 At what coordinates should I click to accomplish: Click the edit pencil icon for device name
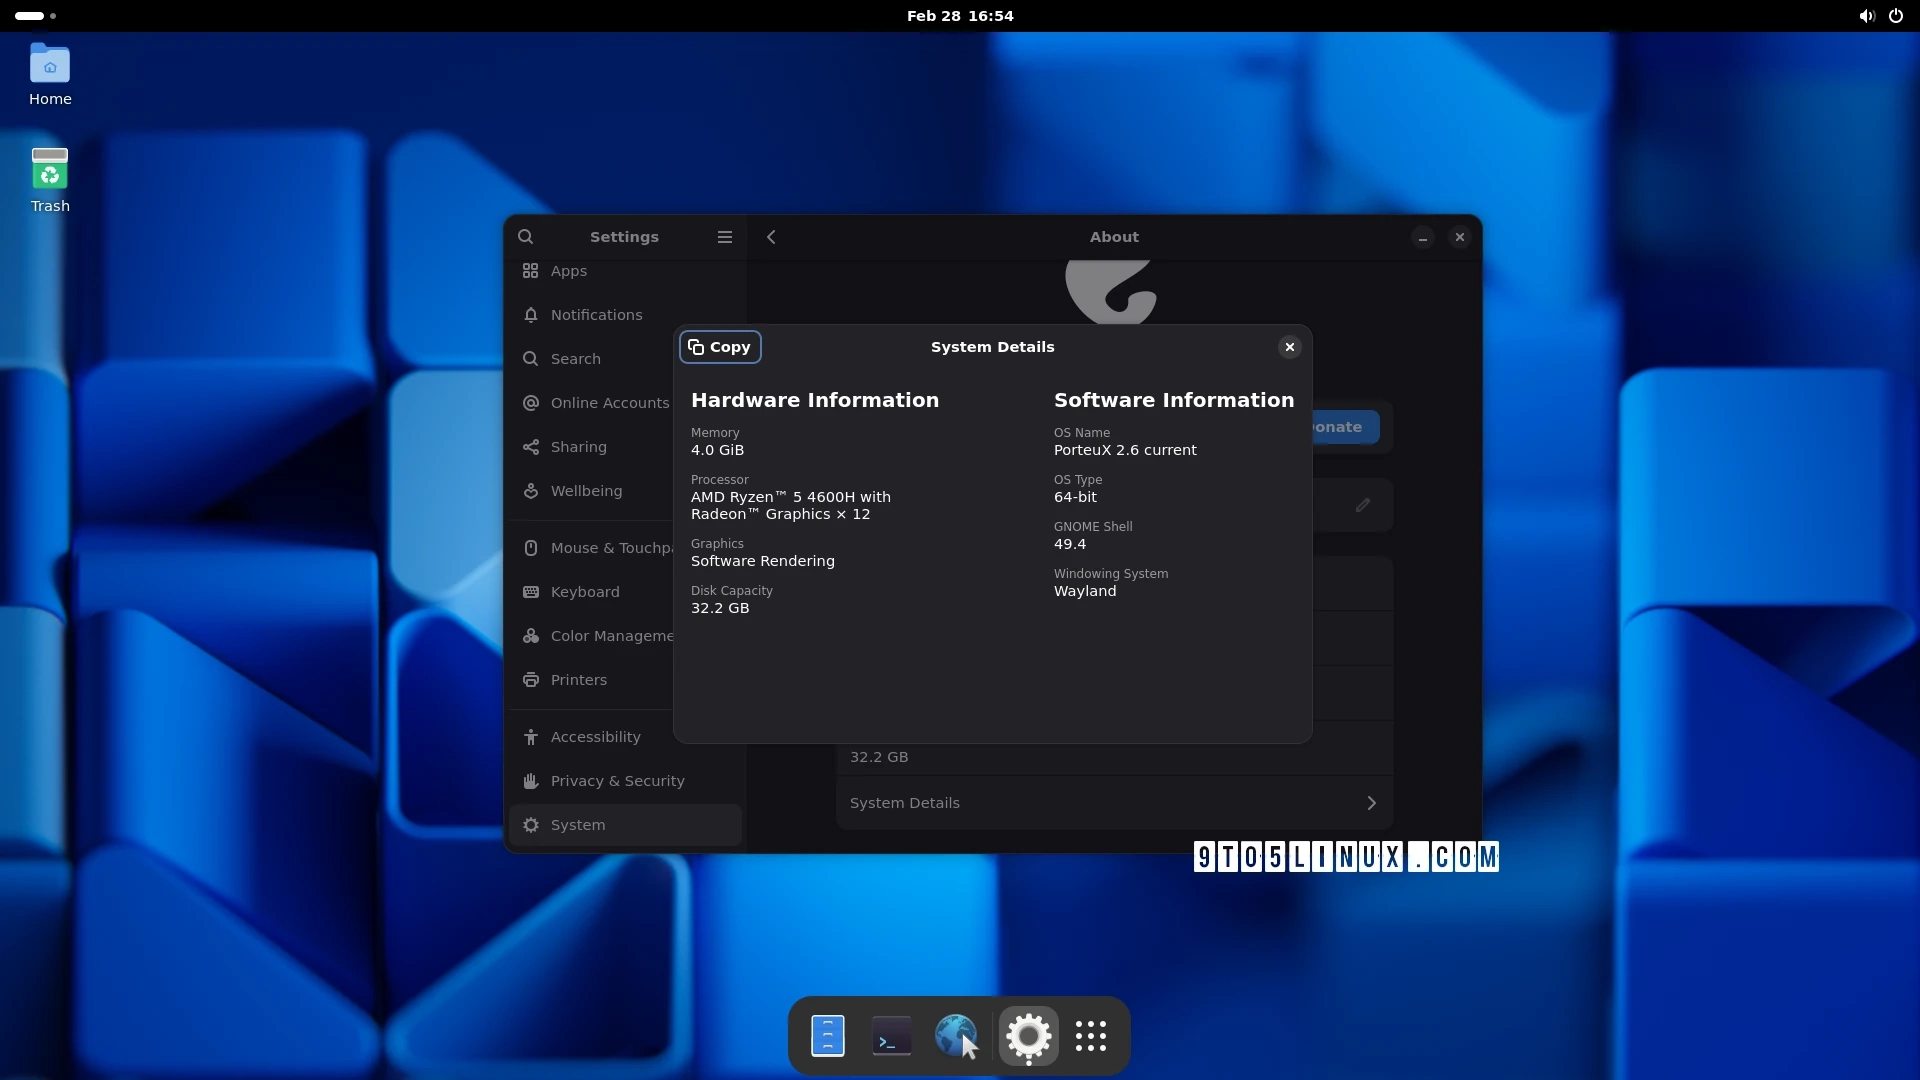[x=1362, y=504]
